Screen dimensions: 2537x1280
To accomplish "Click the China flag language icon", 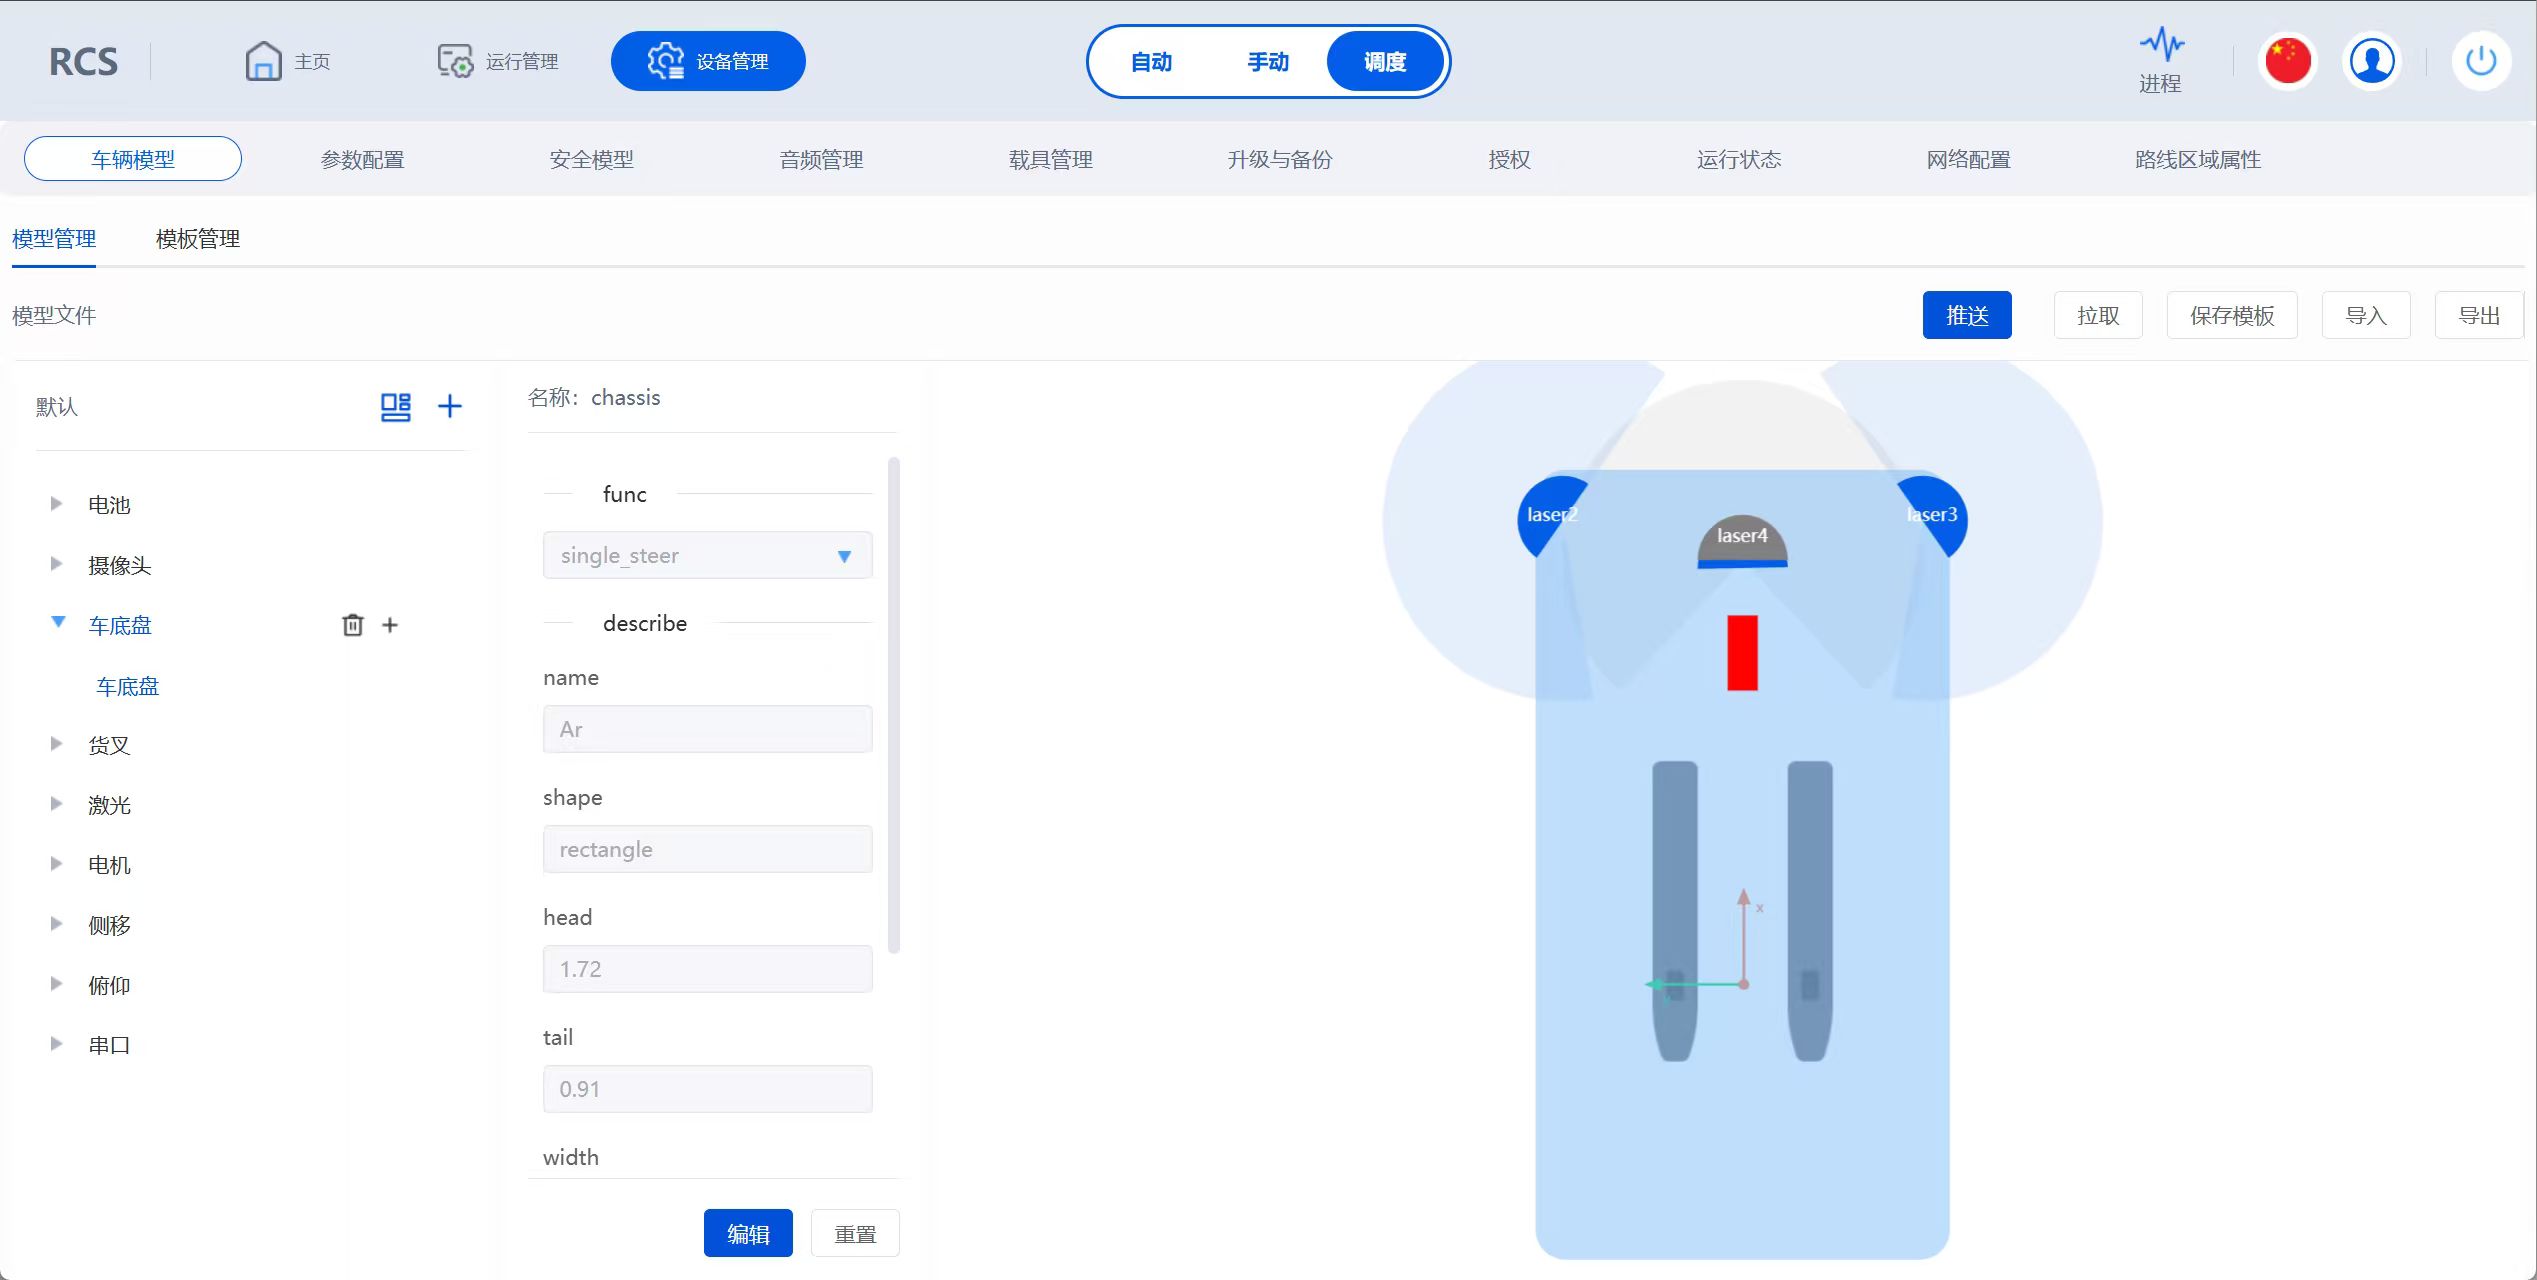I will (x=2287, y=61).
